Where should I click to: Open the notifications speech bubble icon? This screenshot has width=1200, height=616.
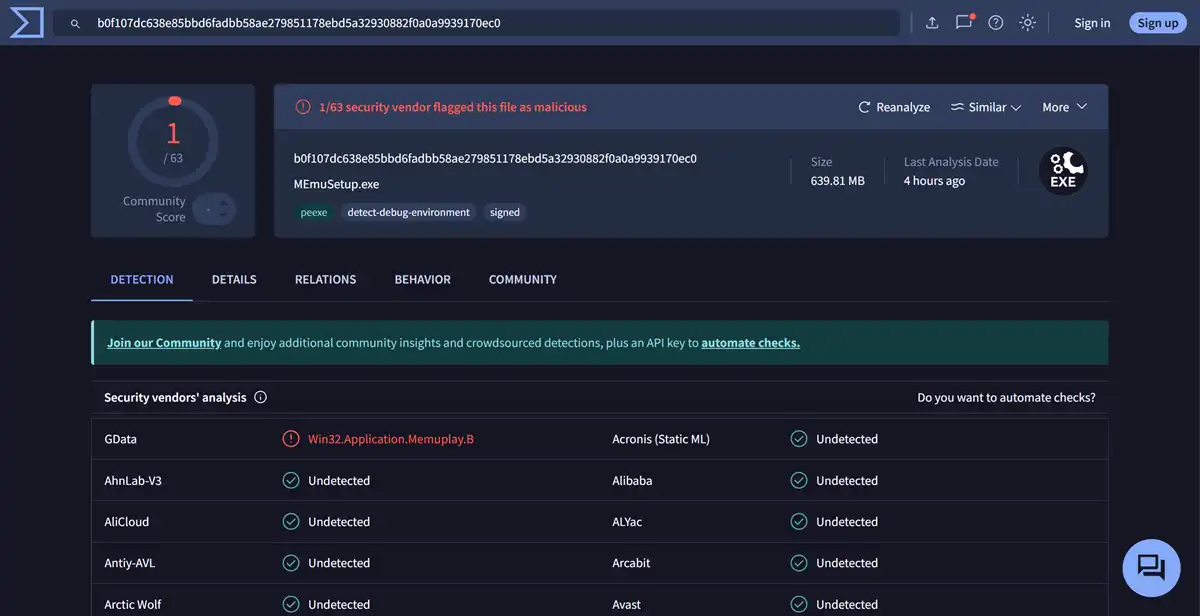click(964, 22)
